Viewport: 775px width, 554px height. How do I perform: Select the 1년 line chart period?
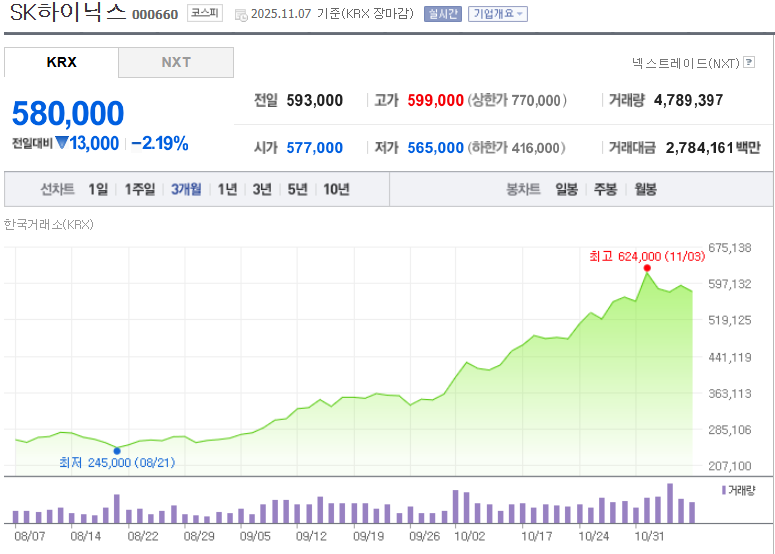click(227, 189)
